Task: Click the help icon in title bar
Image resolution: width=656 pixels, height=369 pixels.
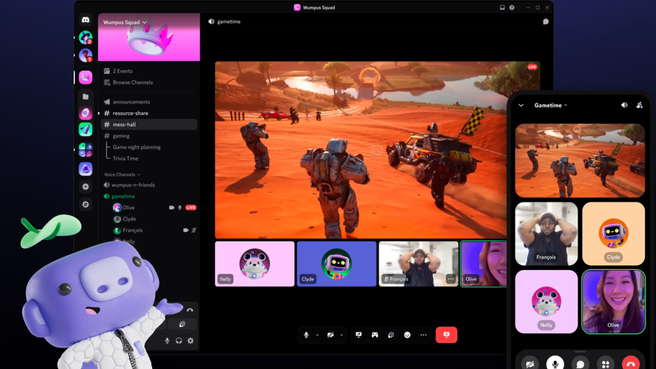Action: click(x=512, y=8)
